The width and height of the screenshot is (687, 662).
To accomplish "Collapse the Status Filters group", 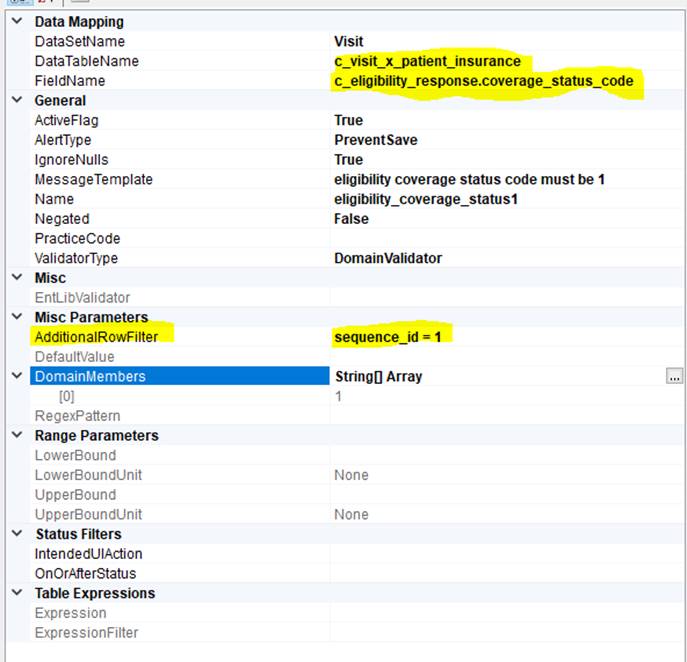I will click(15, 534).
